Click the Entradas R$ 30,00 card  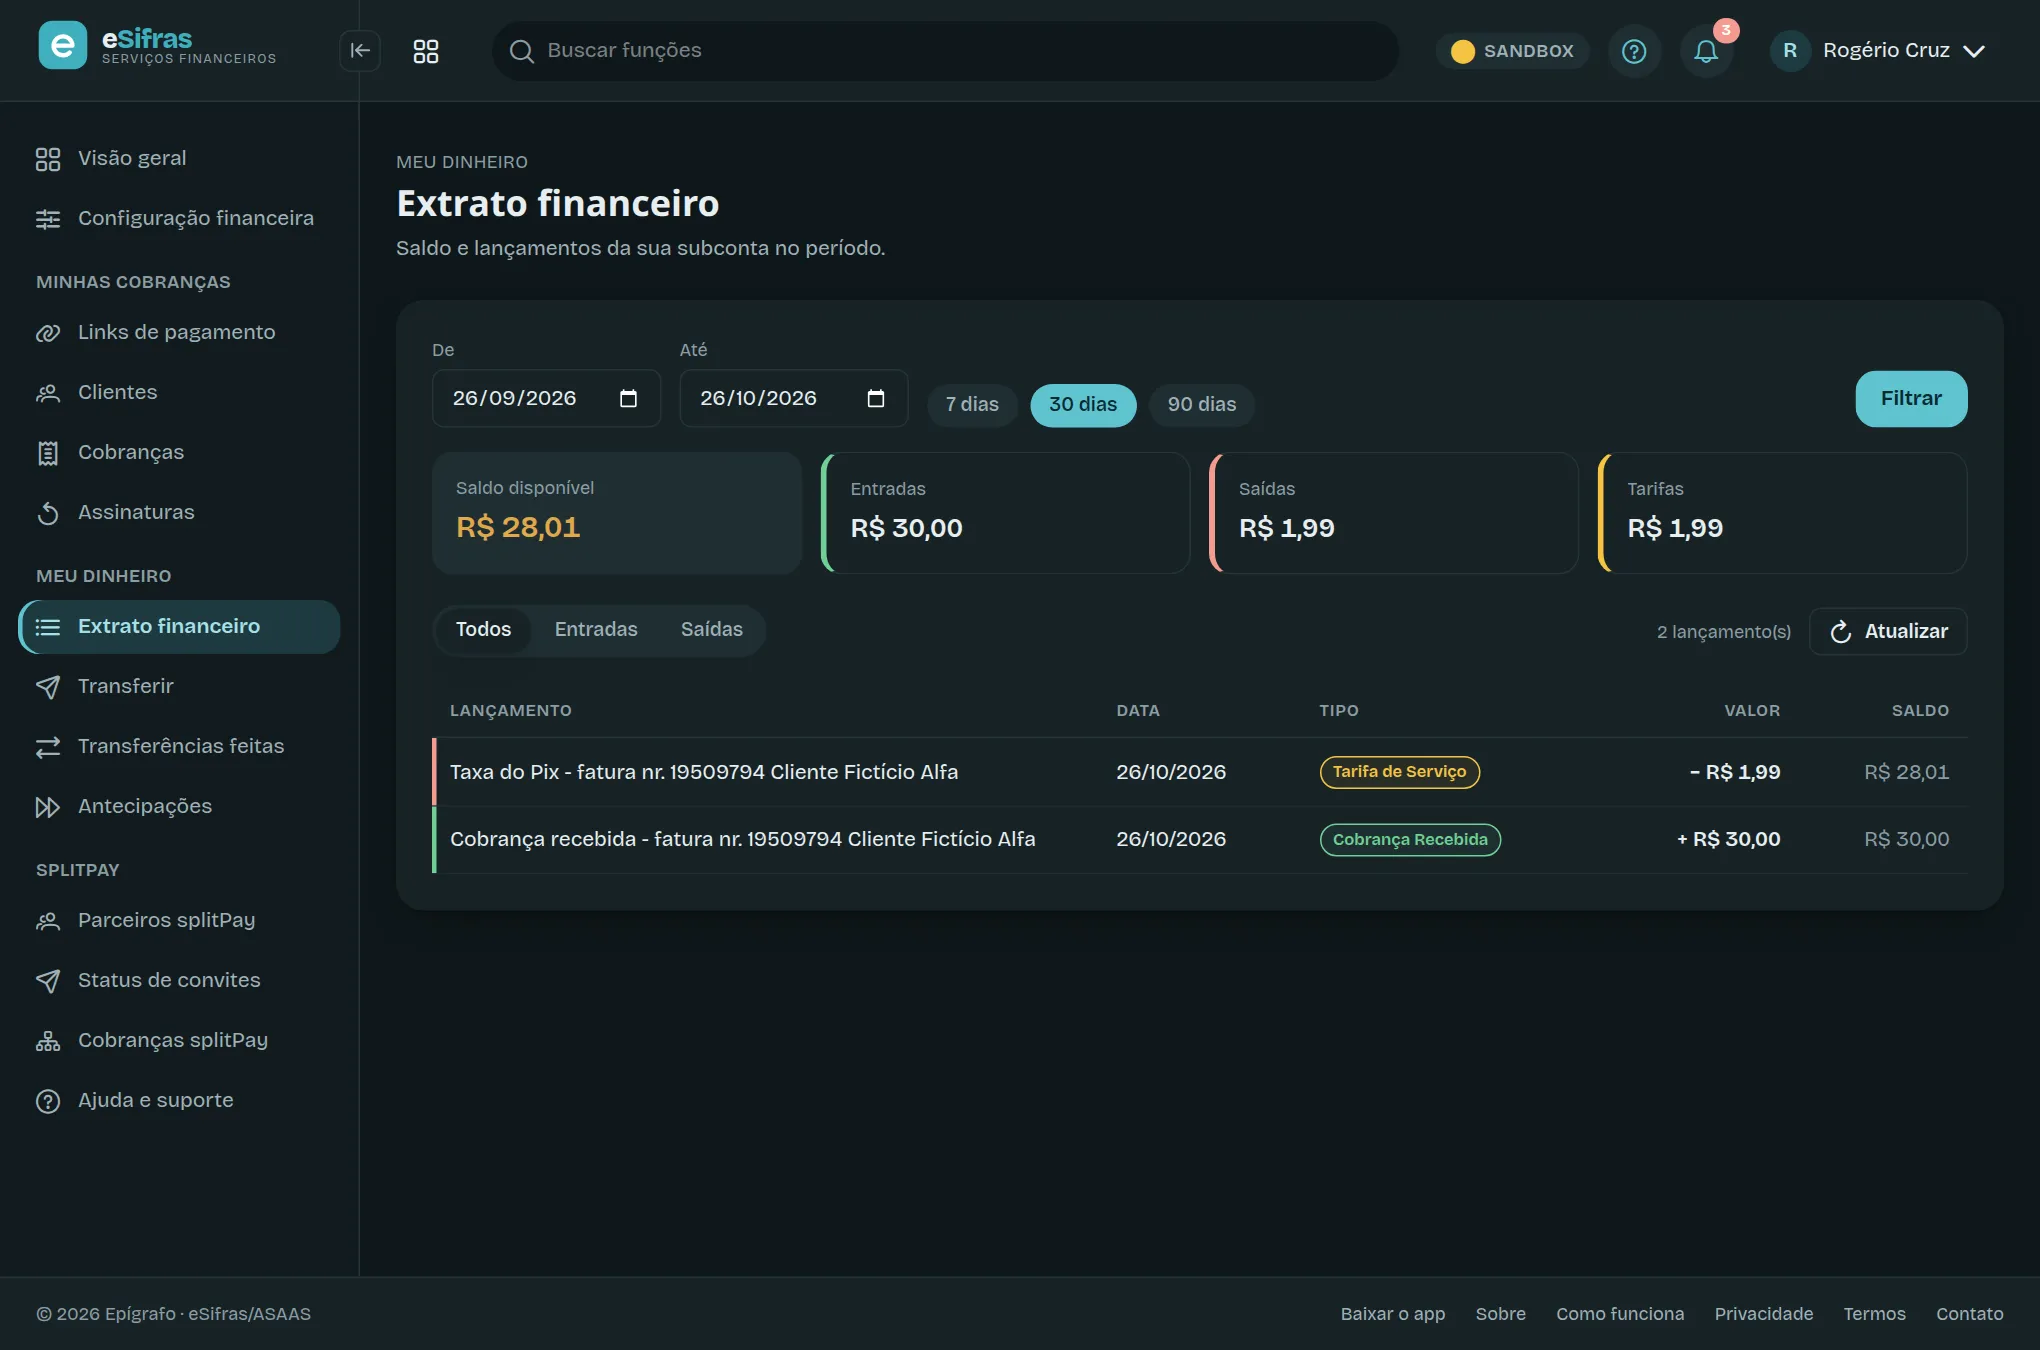point(1006,513)
